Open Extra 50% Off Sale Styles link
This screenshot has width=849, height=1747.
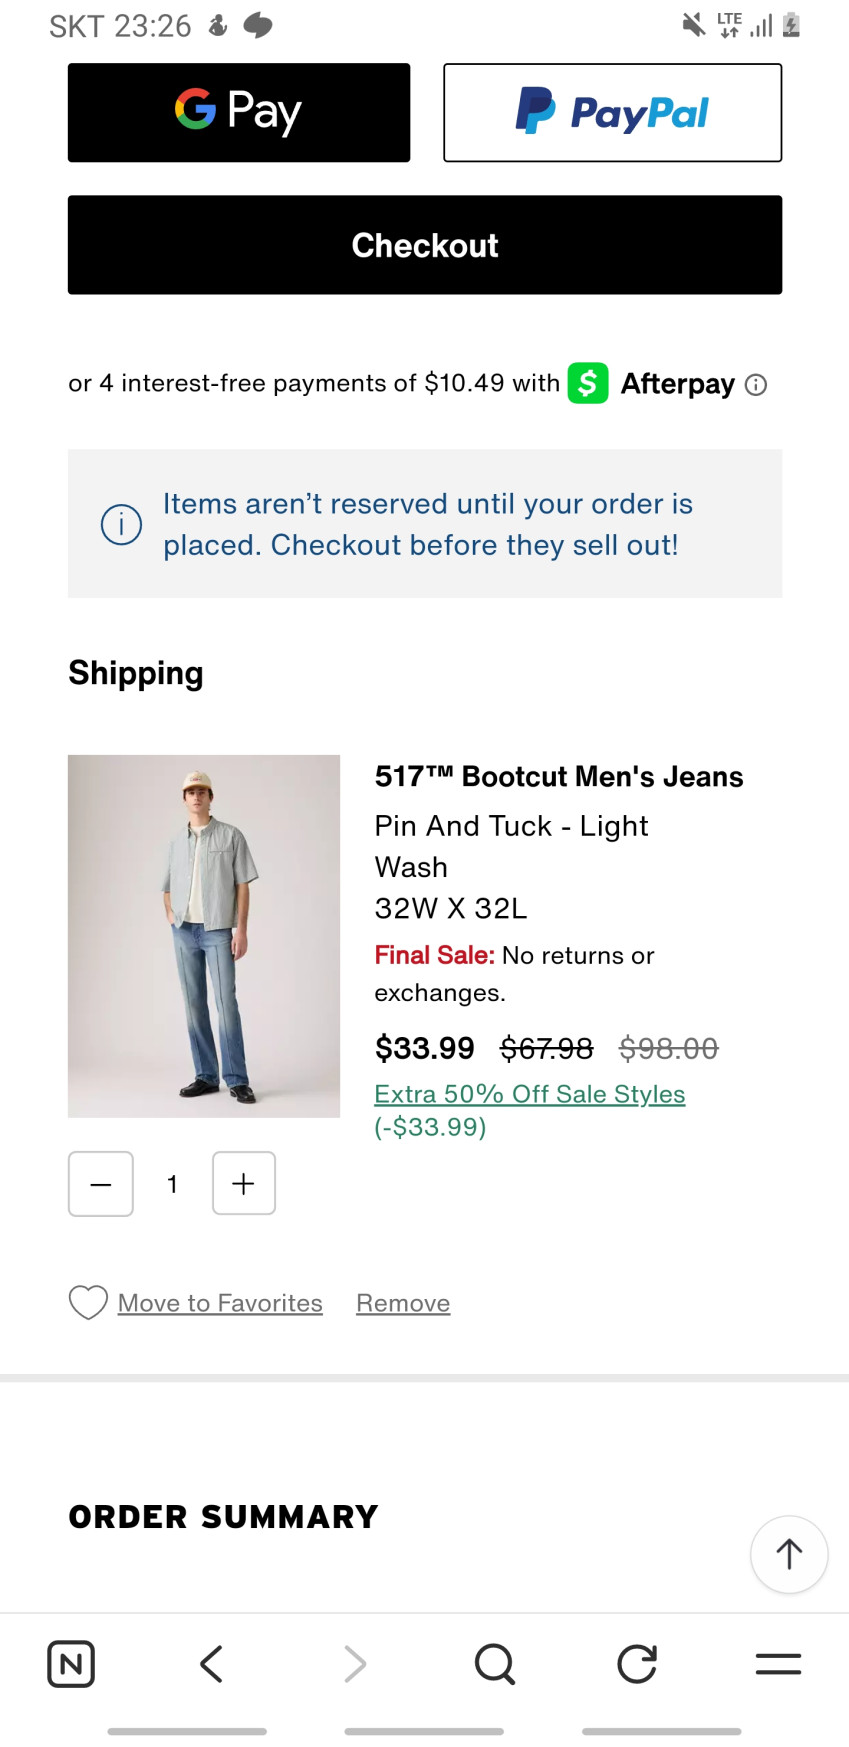pyautogui.click(x=529, y=1094)
